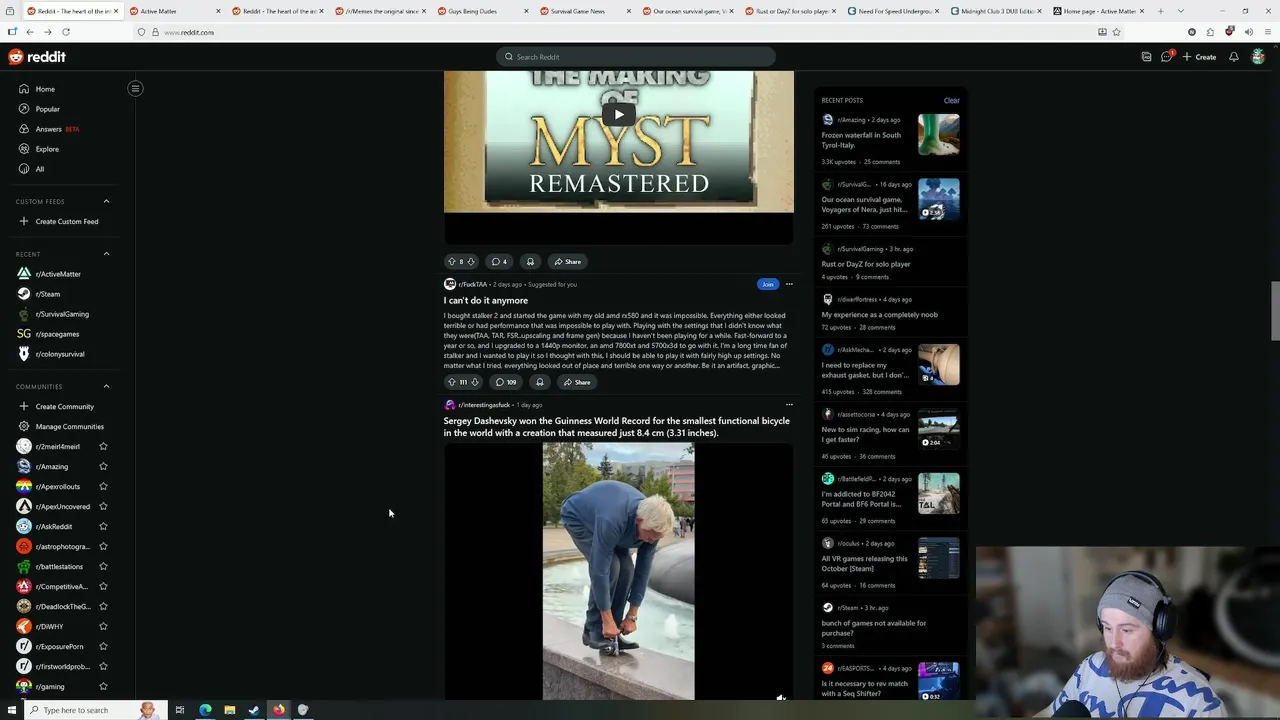Focus the Search Reddit field
The image size is (1280, 720).
(x=635, y=57)
